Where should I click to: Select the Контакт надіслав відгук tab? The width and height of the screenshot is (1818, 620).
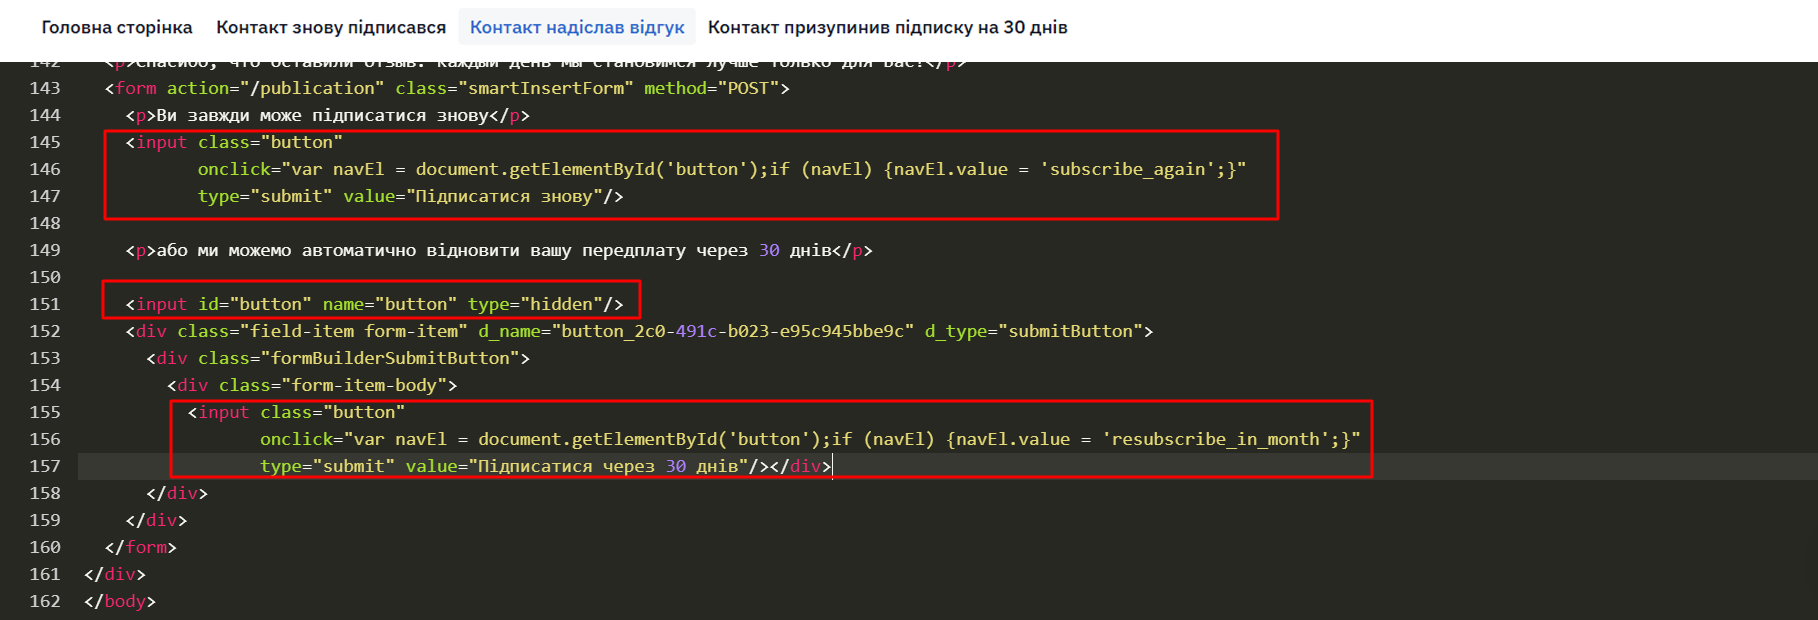pyautogui.click(x=577, y=27)
